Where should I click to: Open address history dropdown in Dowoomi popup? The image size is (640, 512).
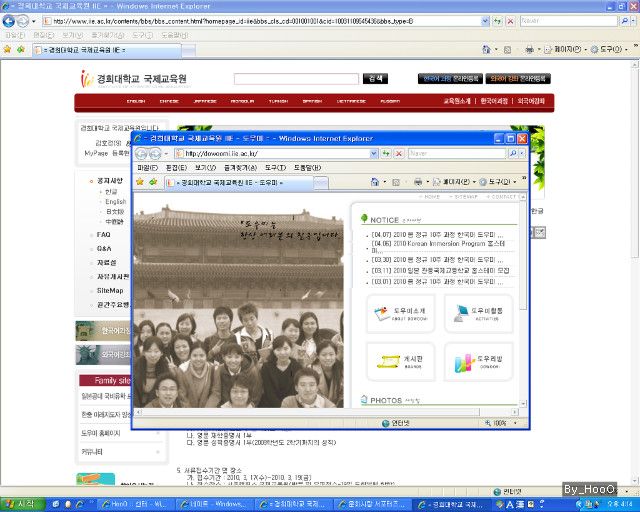click(373, 154)
